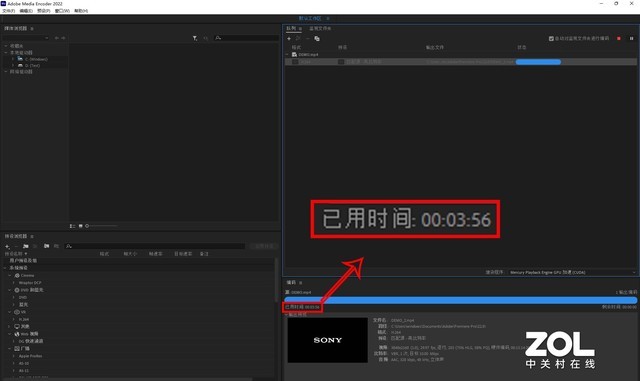Click the queue row status progress bar
The height and width of the screenshot is (381, 640).
[x=538, y=62]
